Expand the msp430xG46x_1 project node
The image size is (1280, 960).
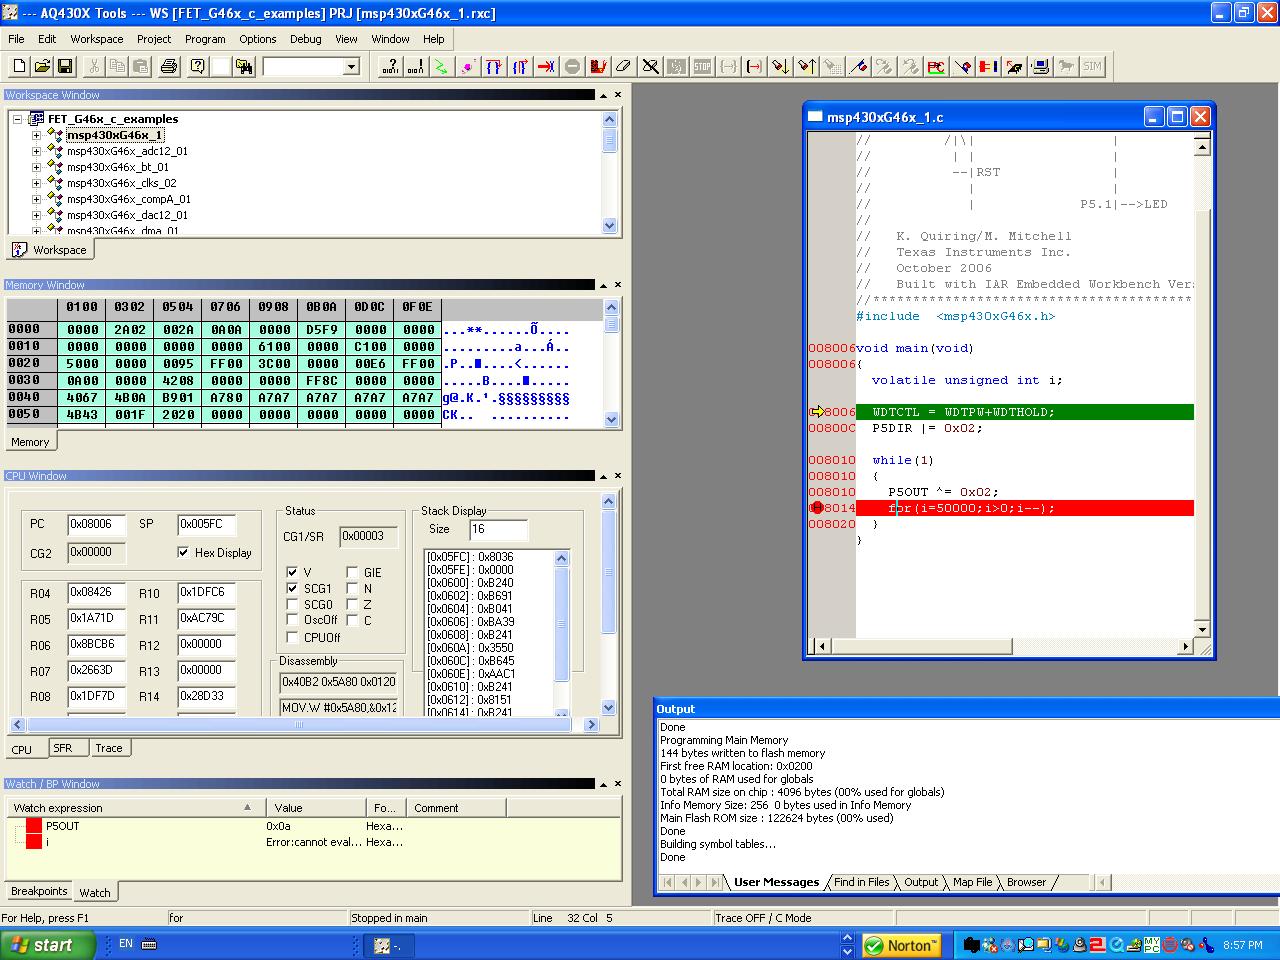point(36,135)
